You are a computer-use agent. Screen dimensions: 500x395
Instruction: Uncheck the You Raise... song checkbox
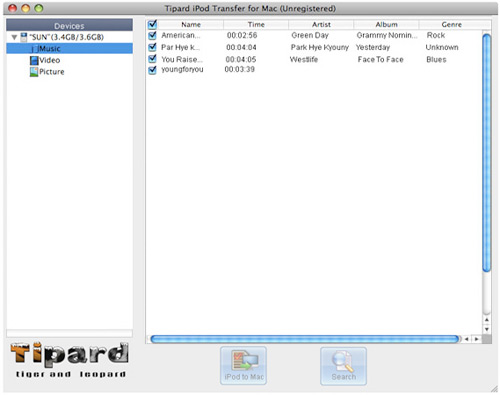(152, 59)
